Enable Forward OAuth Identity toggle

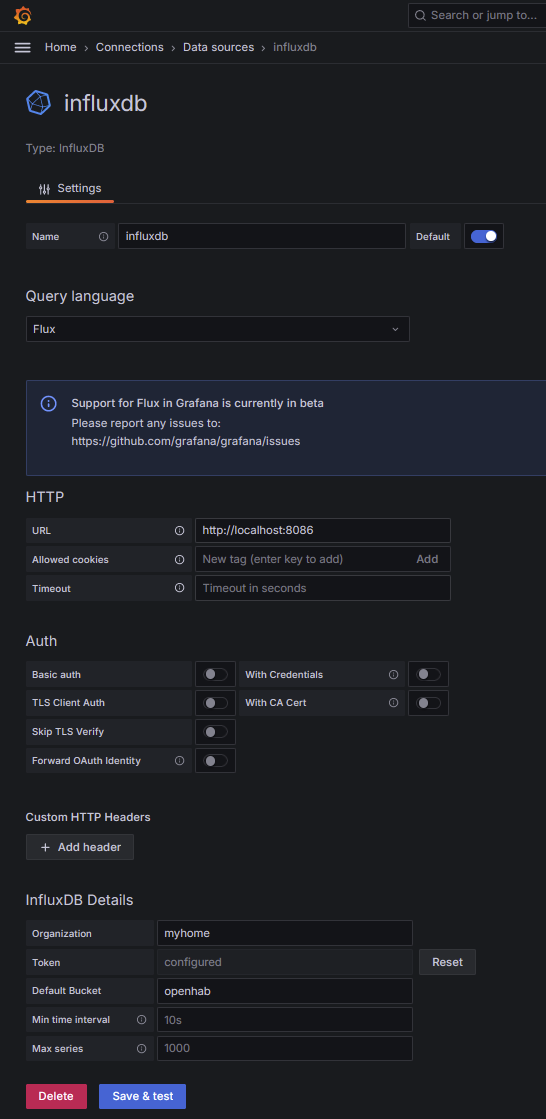pos(216,761)
